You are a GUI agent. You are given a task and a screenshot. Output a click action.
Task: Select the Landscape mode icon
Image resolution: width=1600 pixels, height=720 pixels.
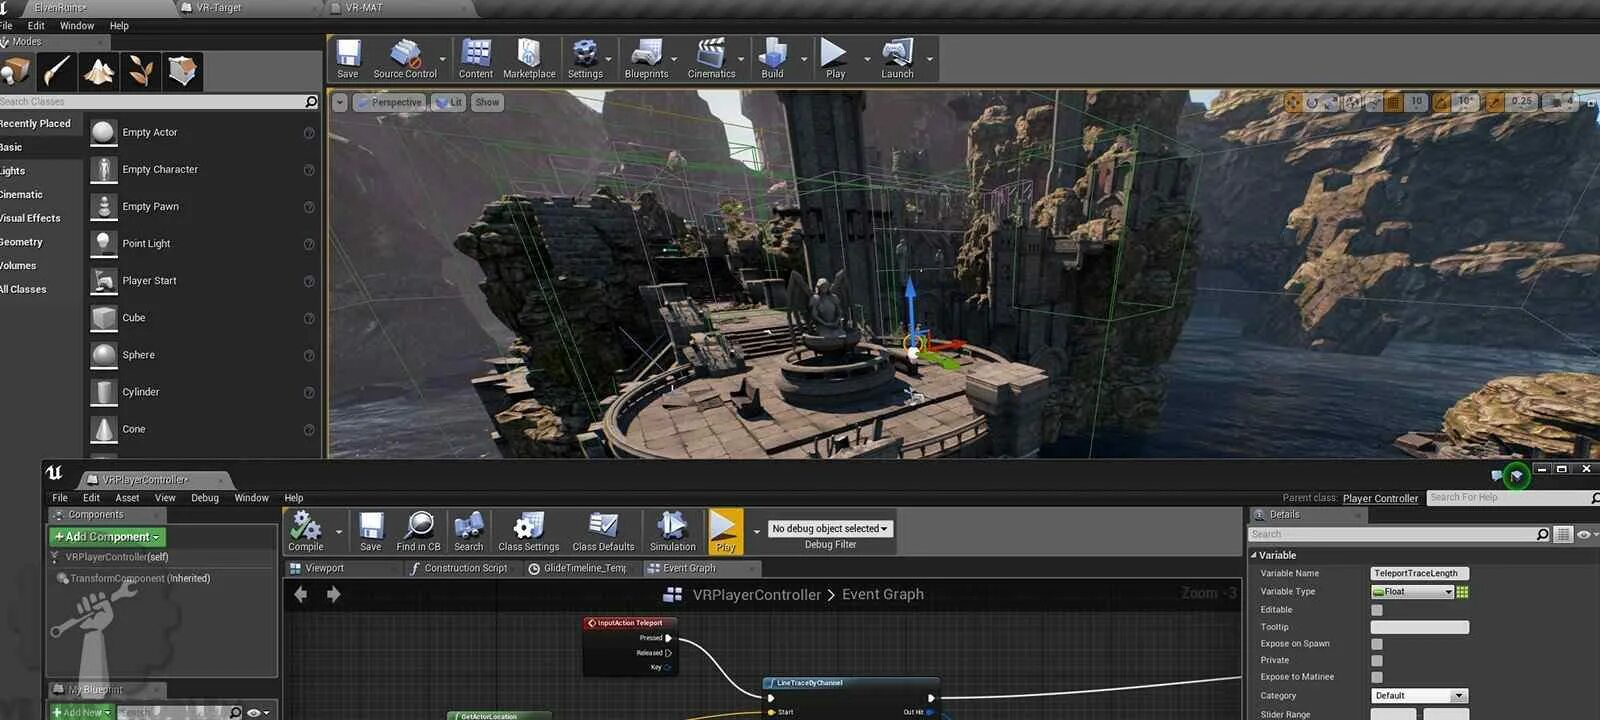coord(98,71)
